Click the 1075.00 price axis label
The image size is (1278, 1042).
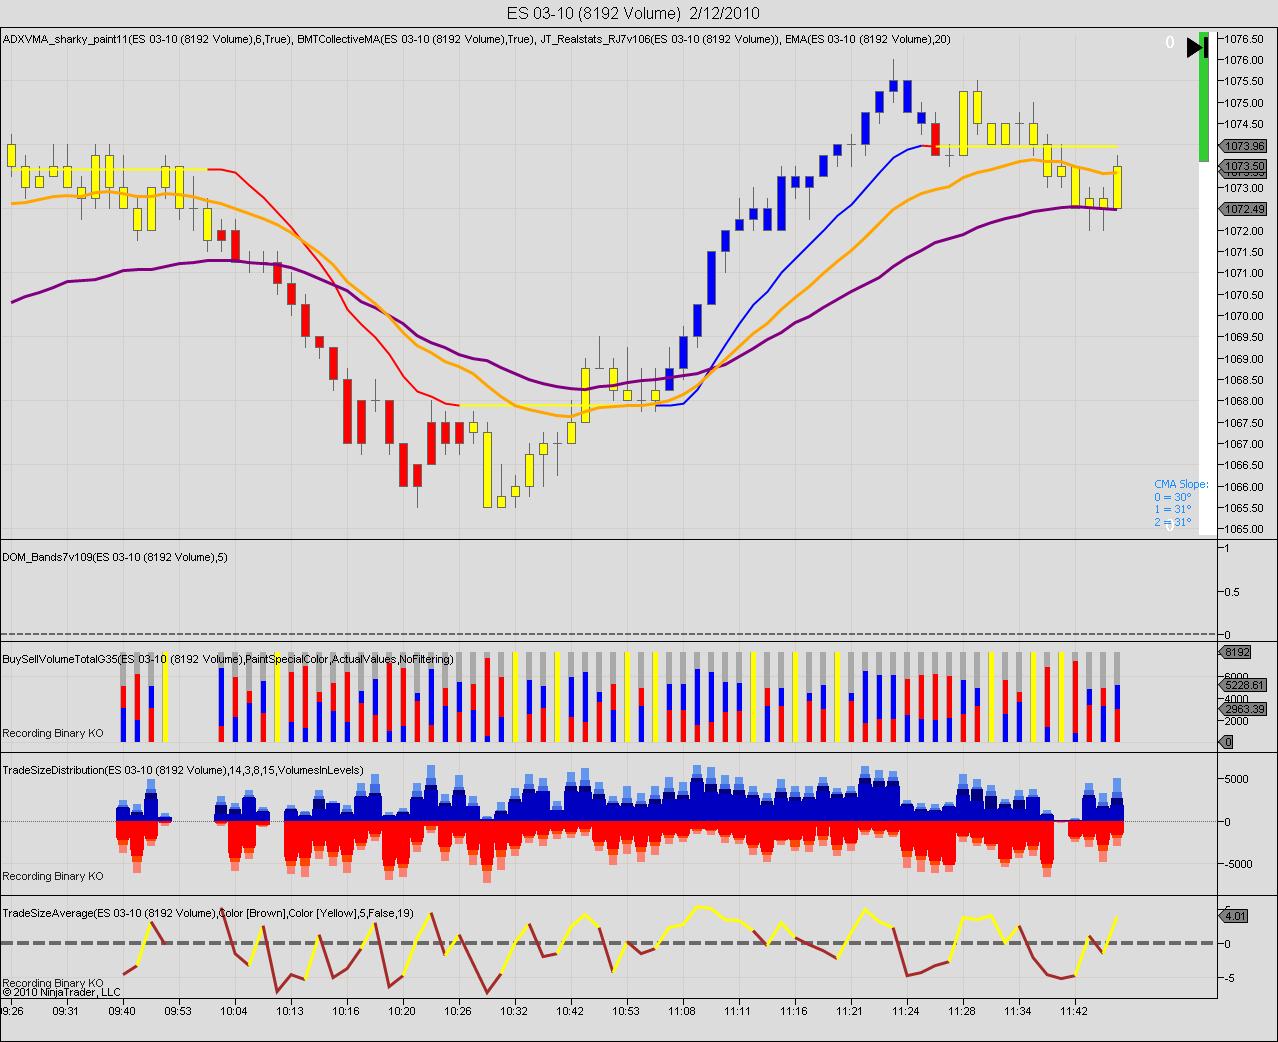(x=1243, y=103)
